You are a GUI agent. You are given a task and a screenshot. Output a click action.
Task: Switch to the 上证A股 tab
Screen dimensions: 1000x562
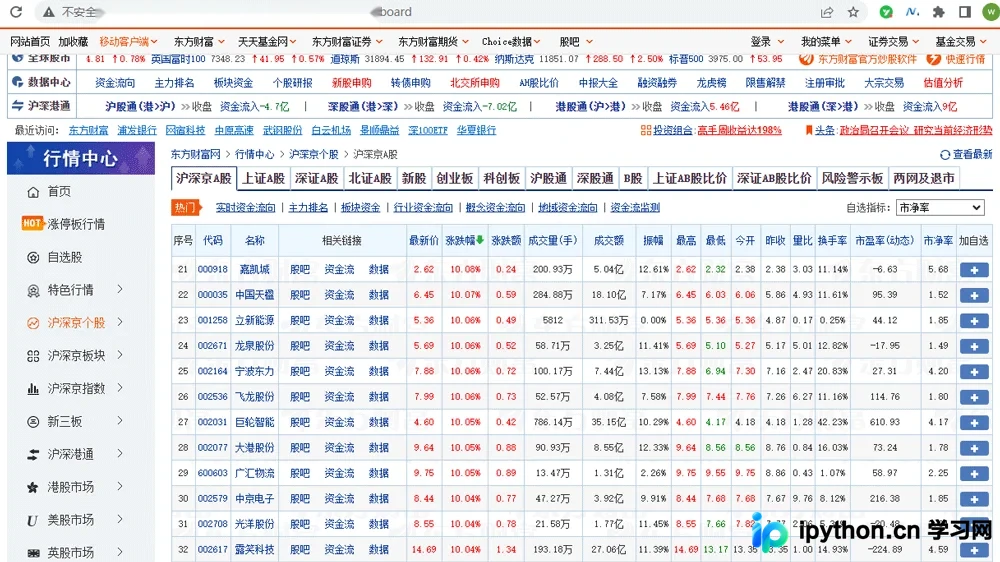pos(263,179)
